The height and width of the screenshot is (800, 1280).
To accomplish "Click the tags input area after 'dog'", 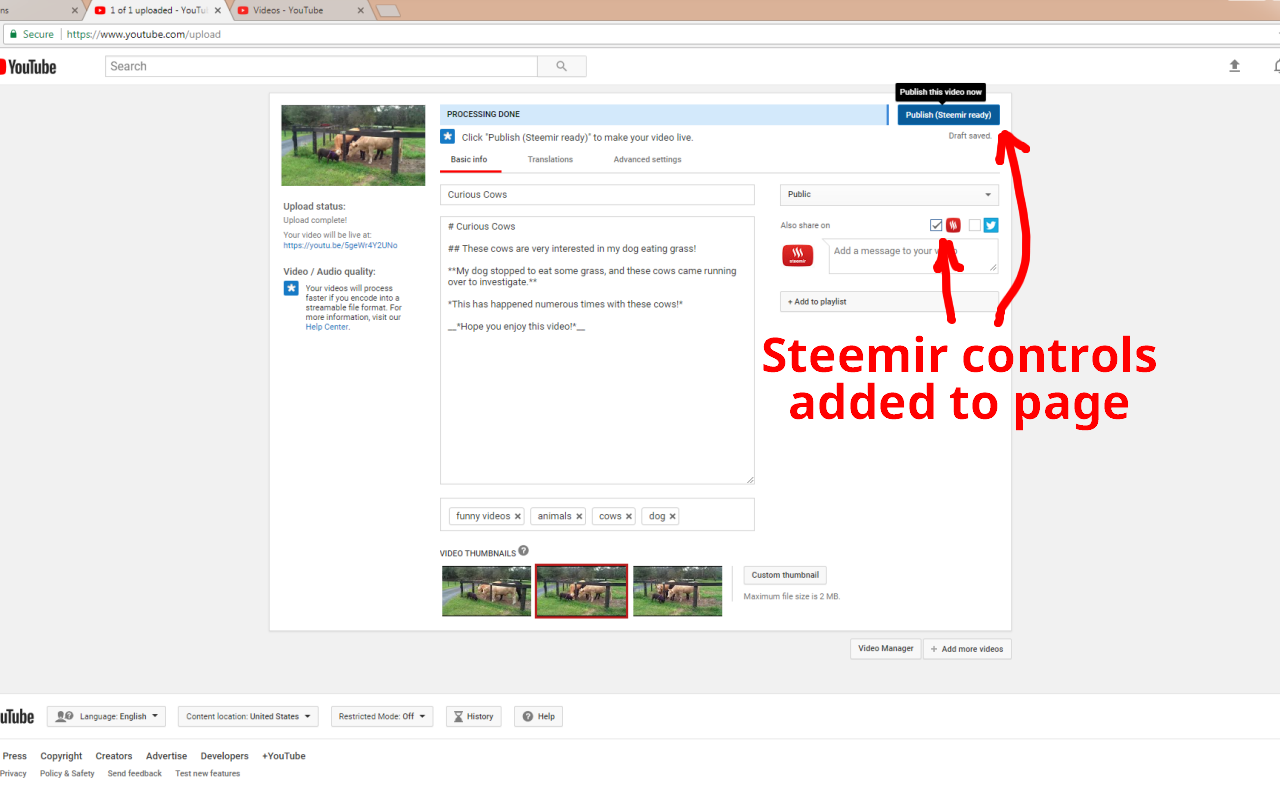I will click(715, 516).
